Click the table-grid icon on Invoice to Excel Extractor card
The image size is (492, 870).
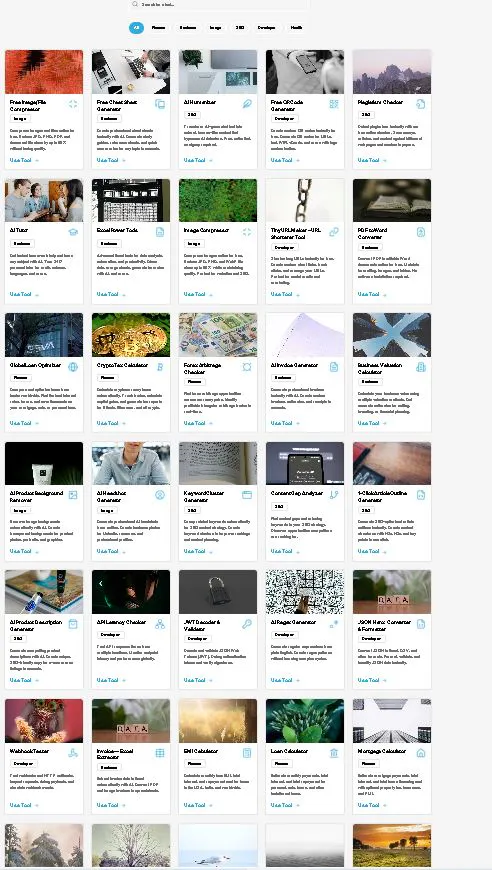pos(160,753)
